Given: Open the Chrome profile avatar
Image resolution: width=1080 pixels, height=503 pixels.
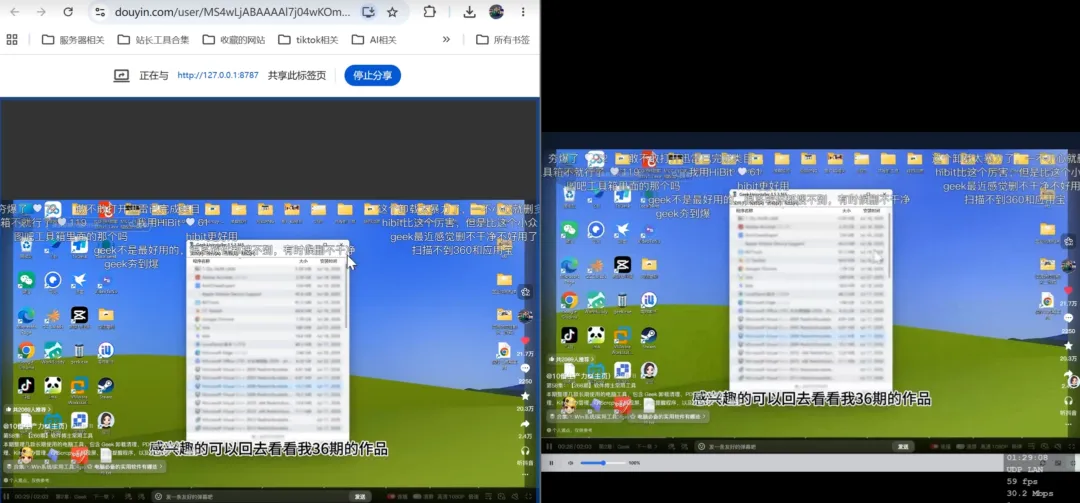Looking at the screenshot, I should pos(496,12).
